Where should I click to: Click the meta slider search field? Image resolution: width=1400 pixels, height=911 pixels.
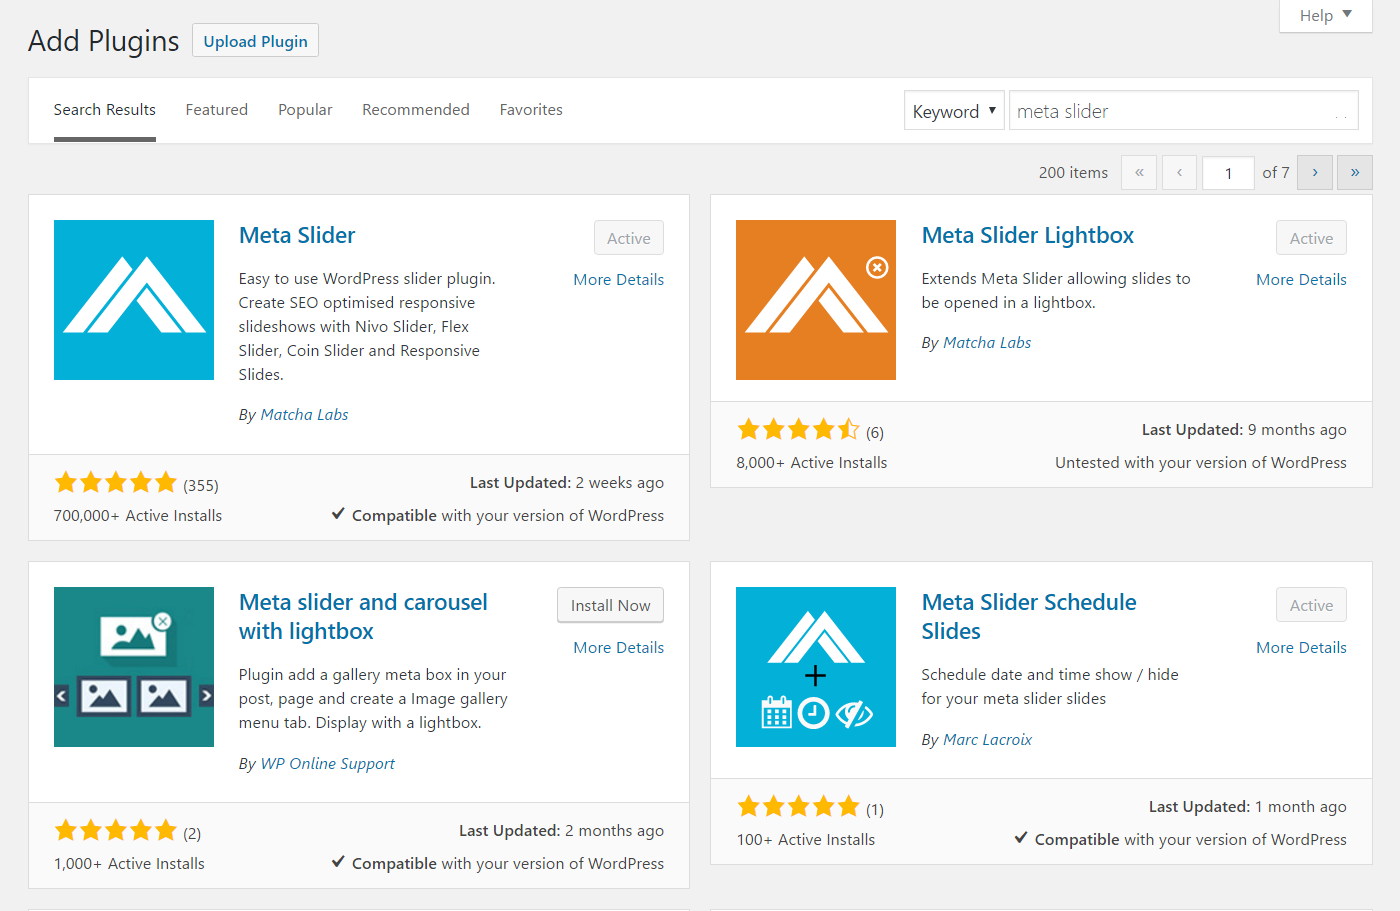(x=1184, y=111)
